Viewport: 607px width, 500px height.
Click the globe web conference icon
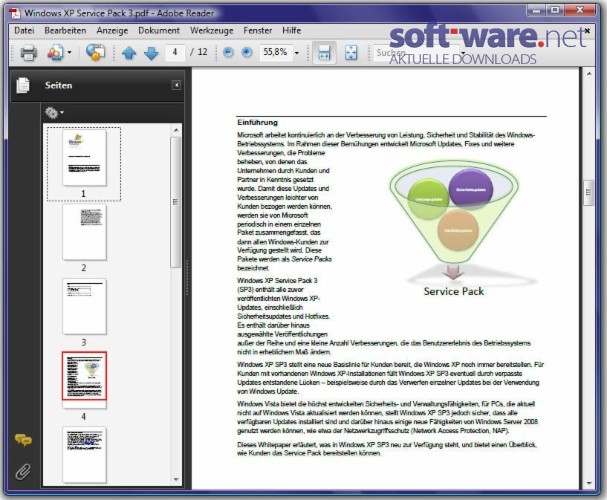[95, 52]
